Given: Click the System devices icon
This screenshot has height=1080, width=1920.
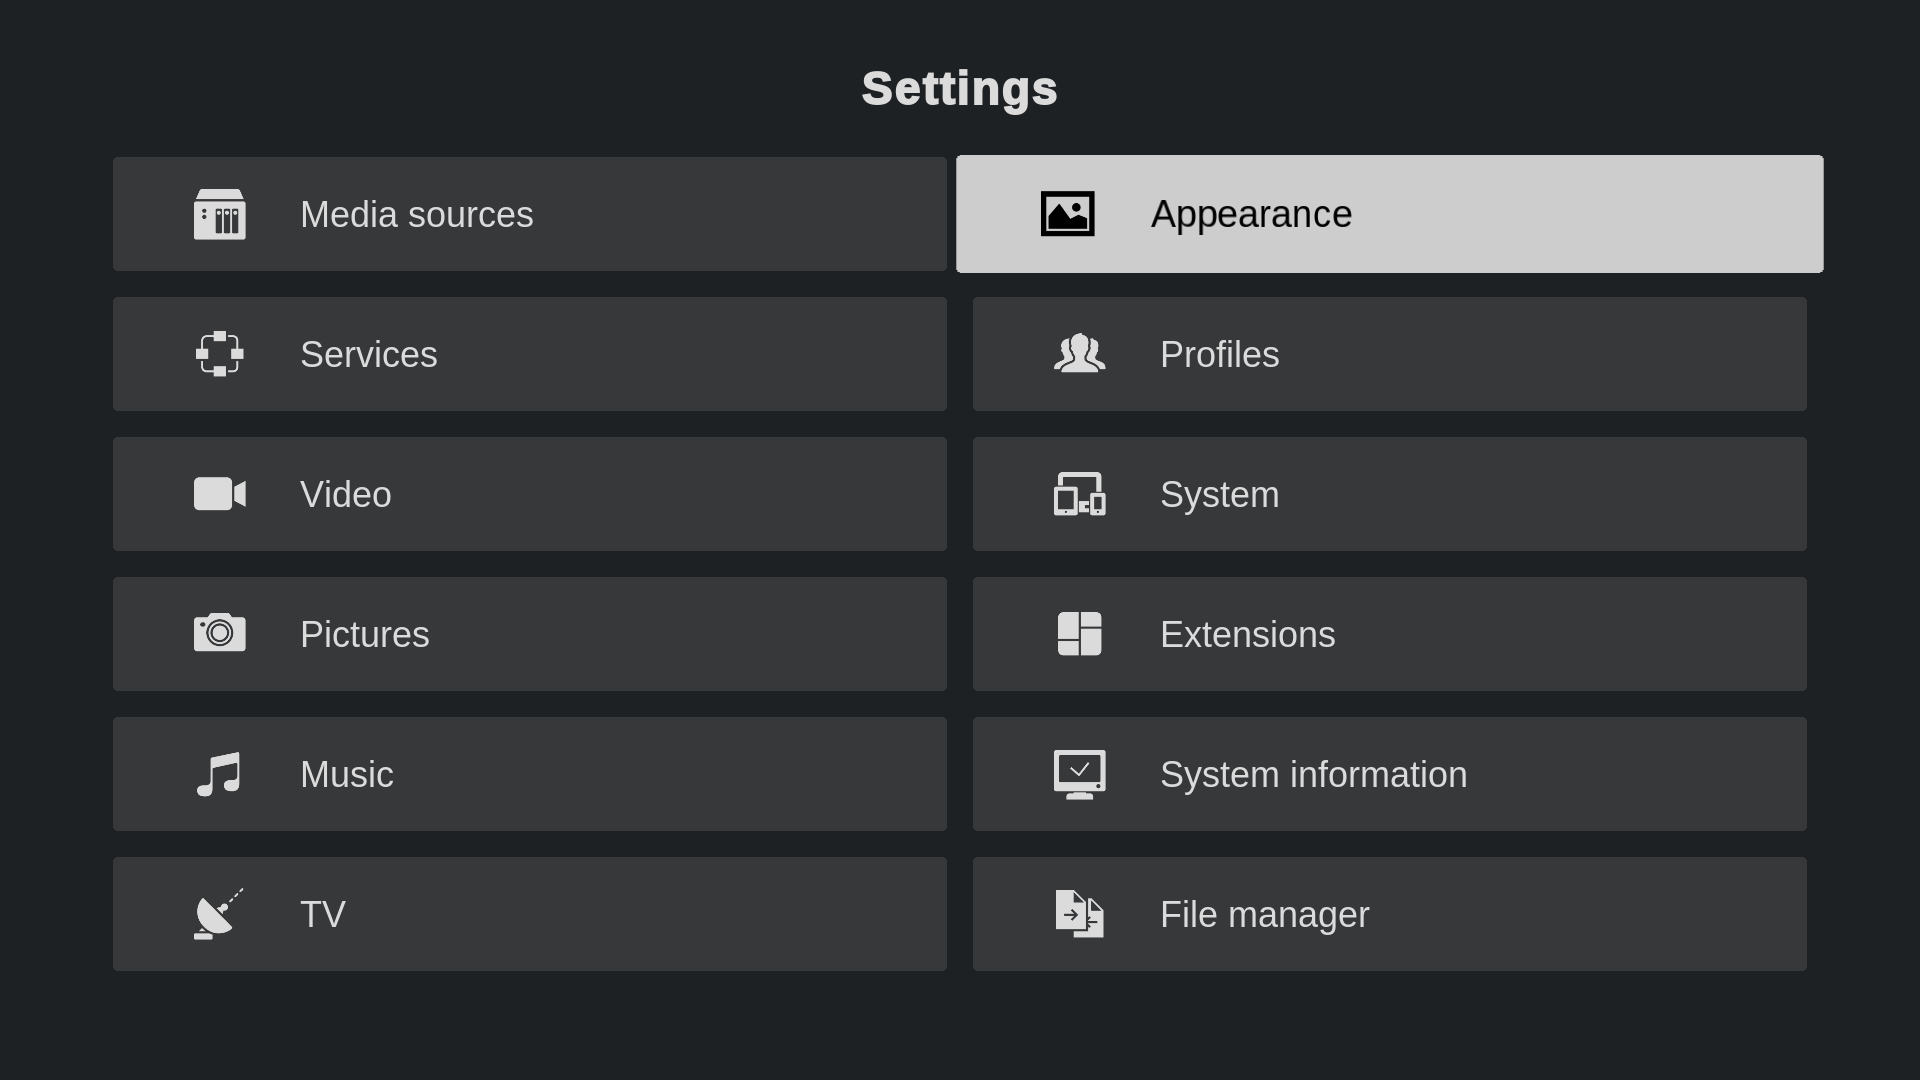Looking at the screenshot, I should pos(1079,494).
